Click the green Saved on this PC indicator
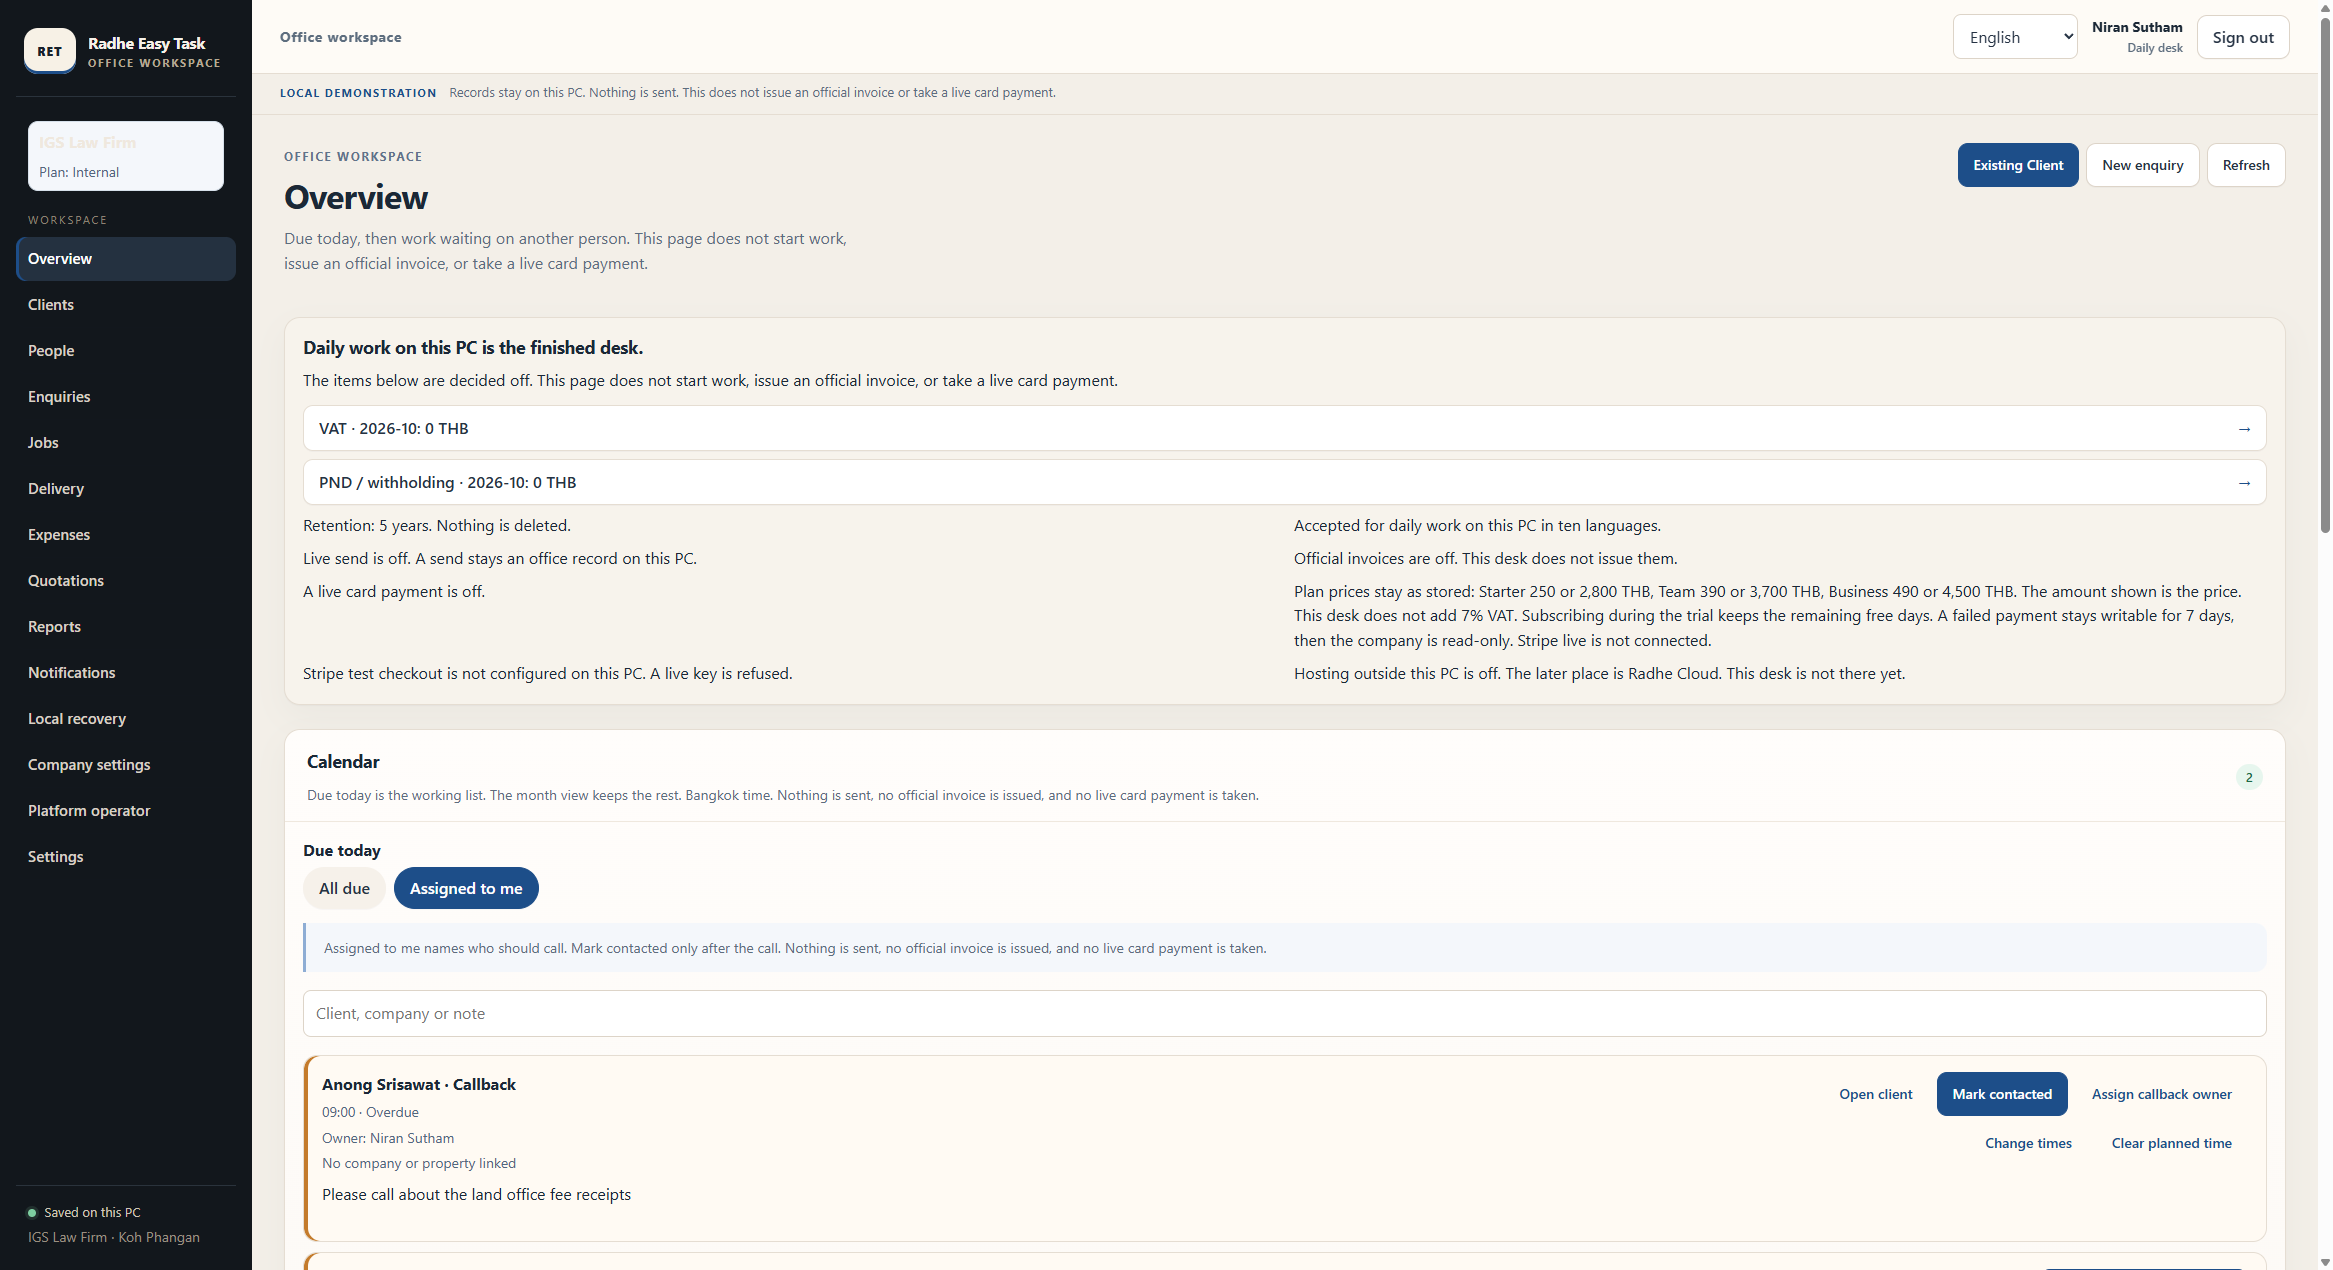2333x1270 pixels. (x=32, y=1213)
